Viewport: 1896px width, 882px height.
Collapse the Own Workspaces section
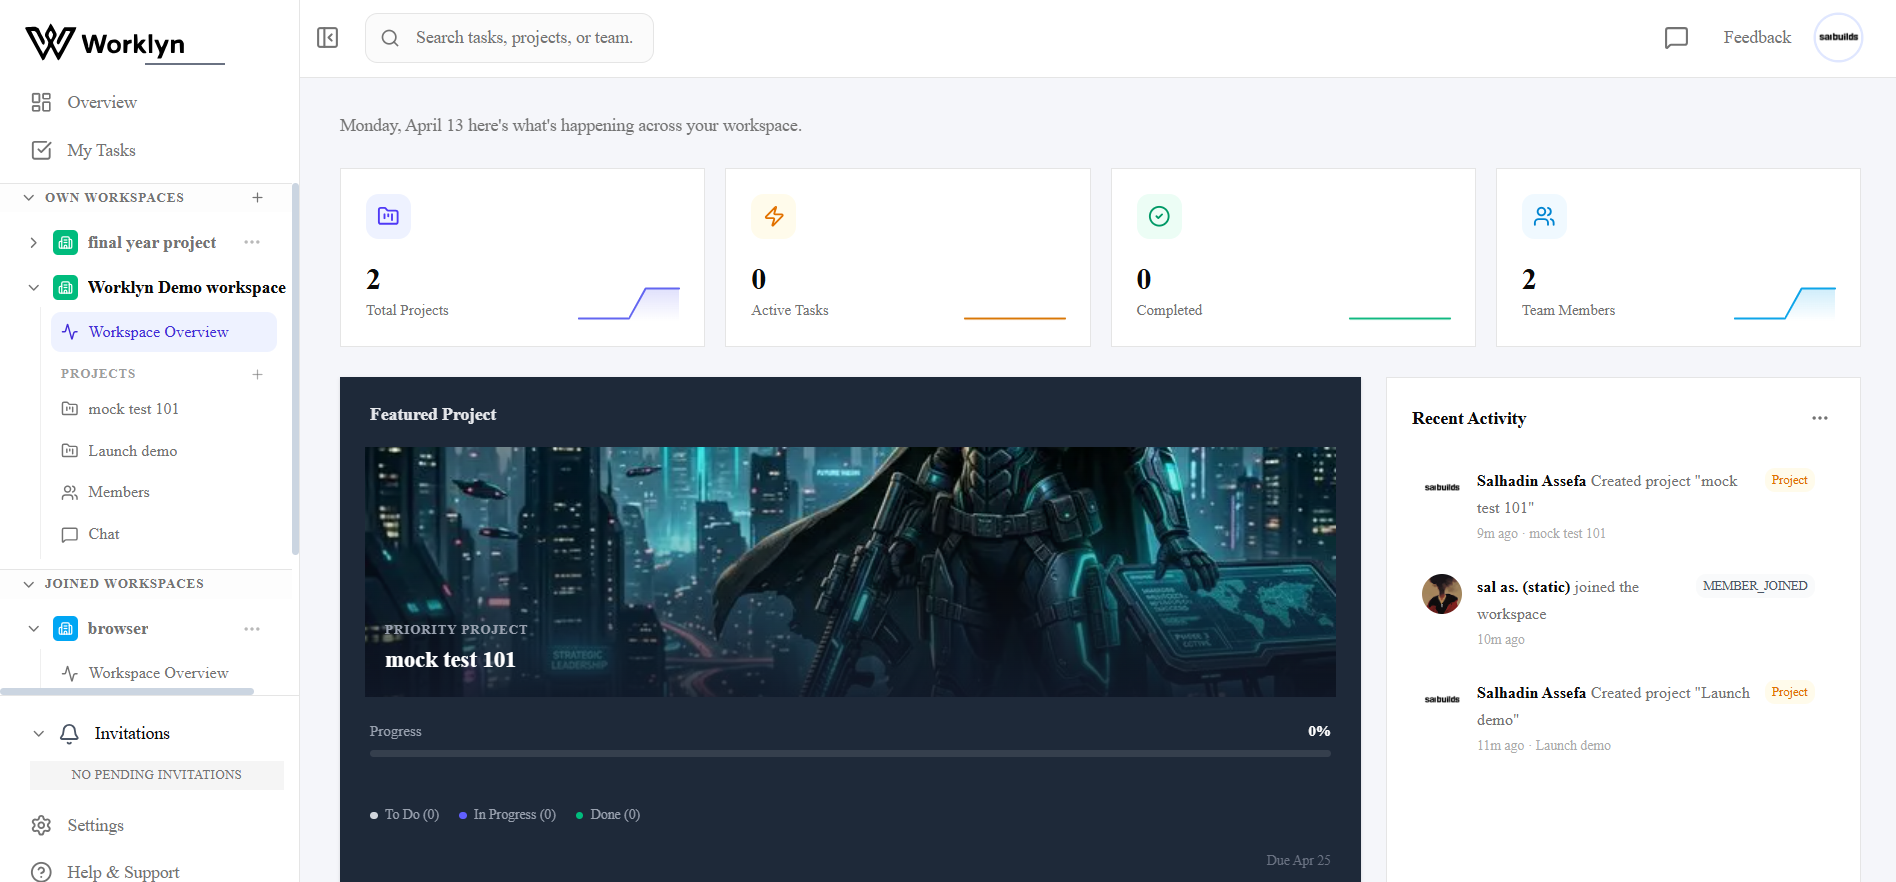(29, 198)
